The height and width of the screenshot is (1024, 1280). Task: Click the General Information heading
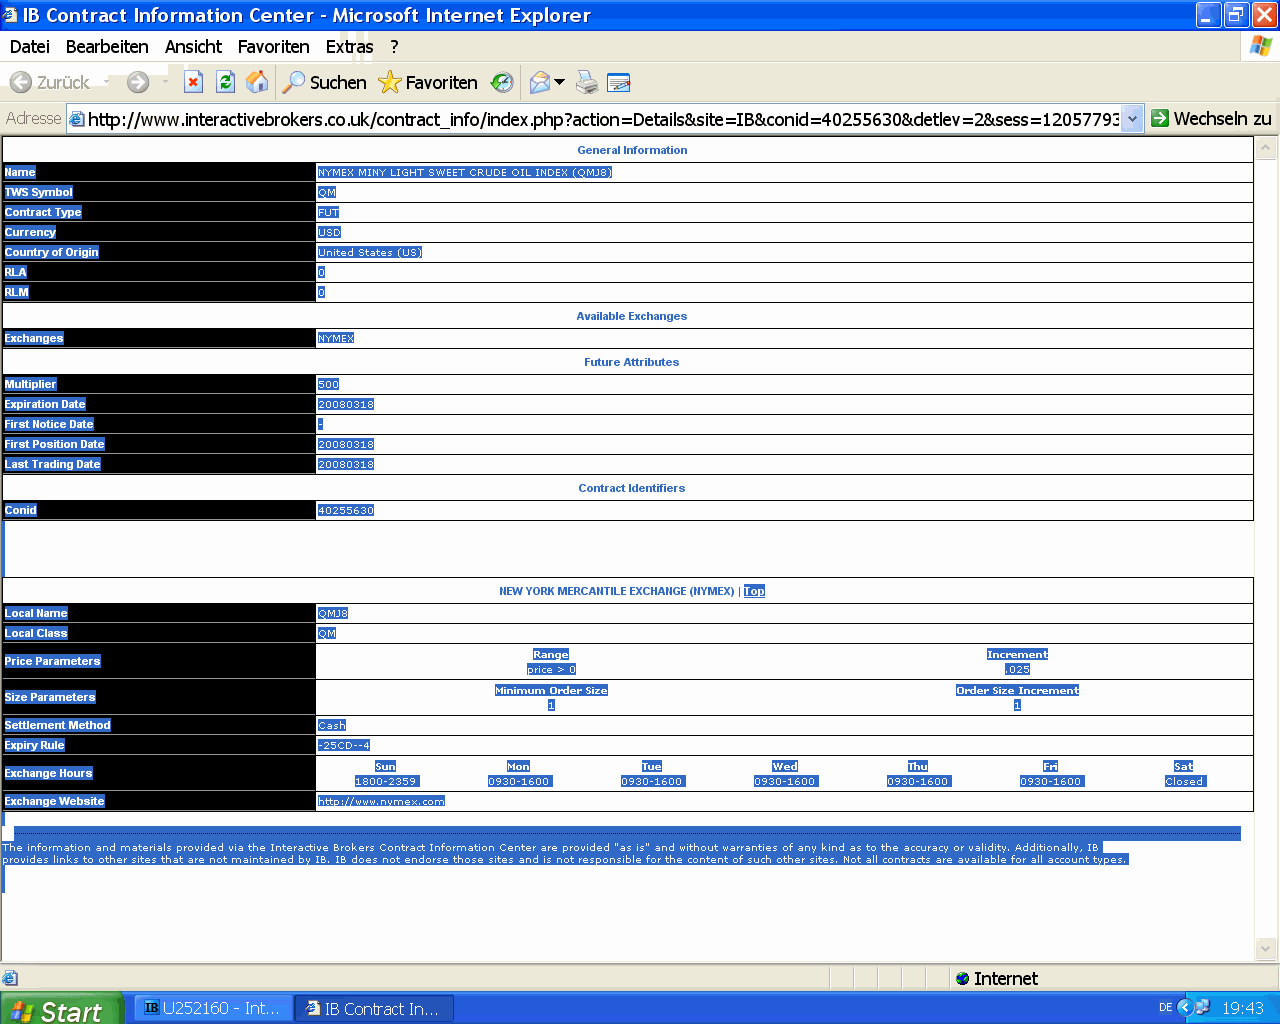click(632, 150)
